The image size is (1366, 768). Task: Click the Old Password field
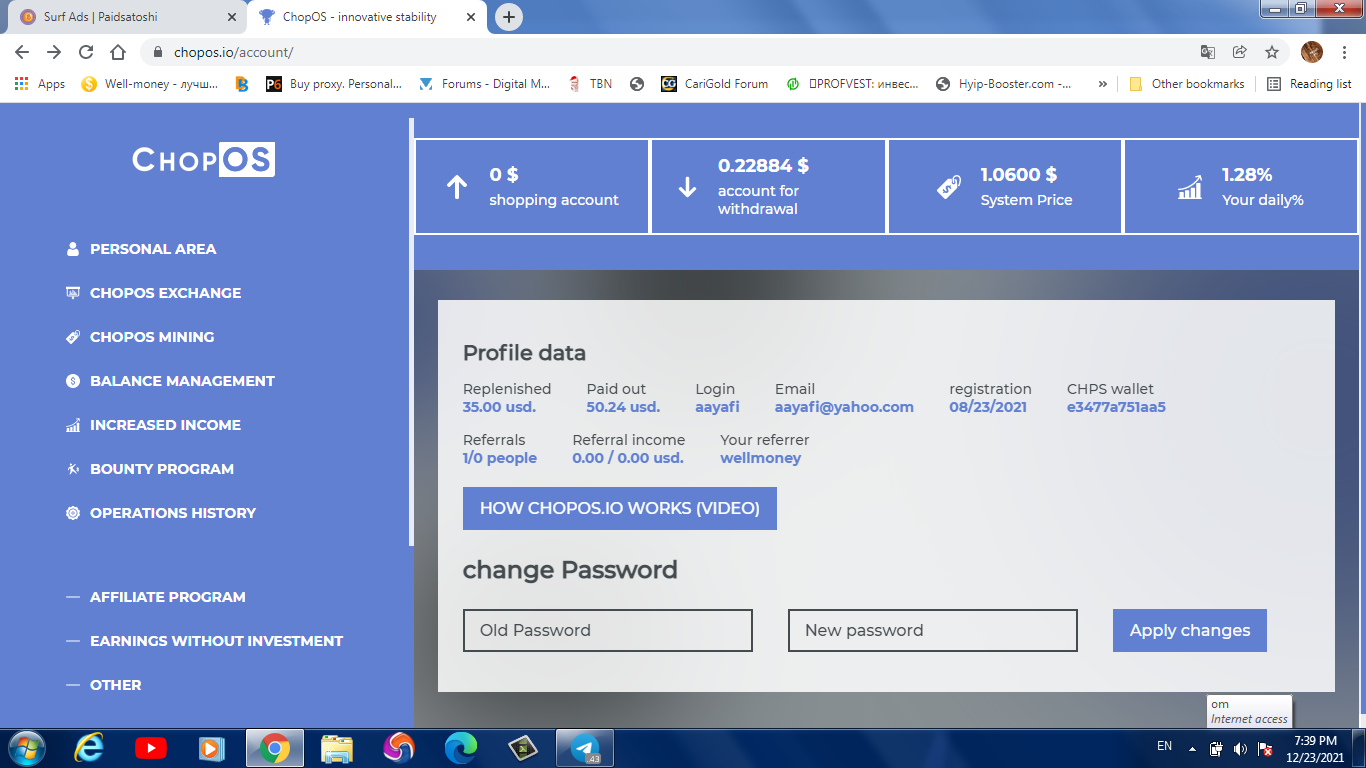(608, 631)
